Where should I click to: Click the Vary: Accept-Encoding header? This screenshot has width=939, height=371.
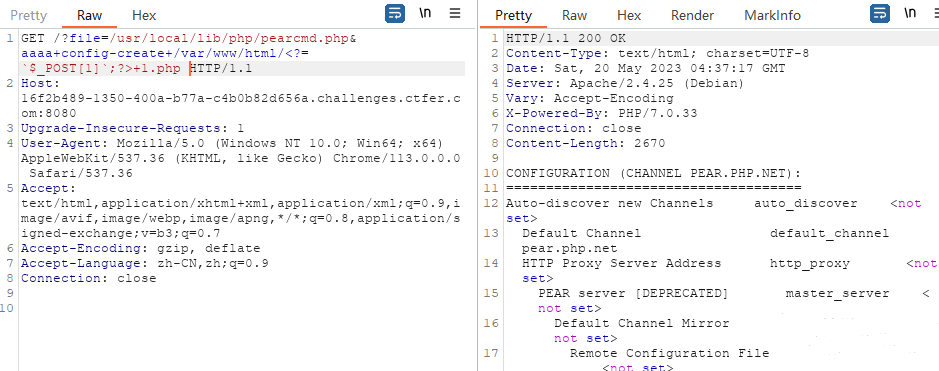(590, 98)
